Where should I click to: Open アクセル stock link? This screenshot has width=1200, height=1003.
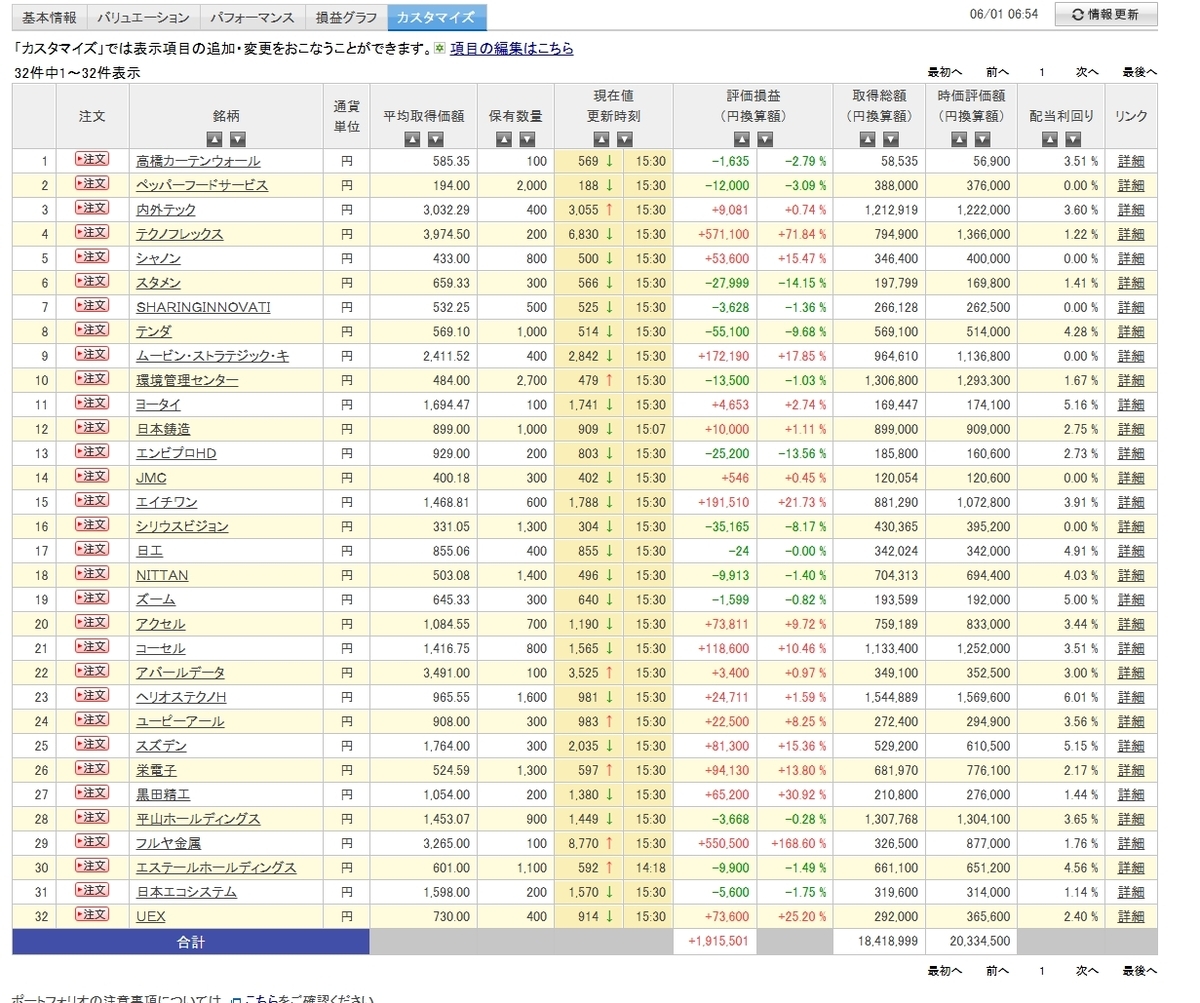tap(160, 624)
